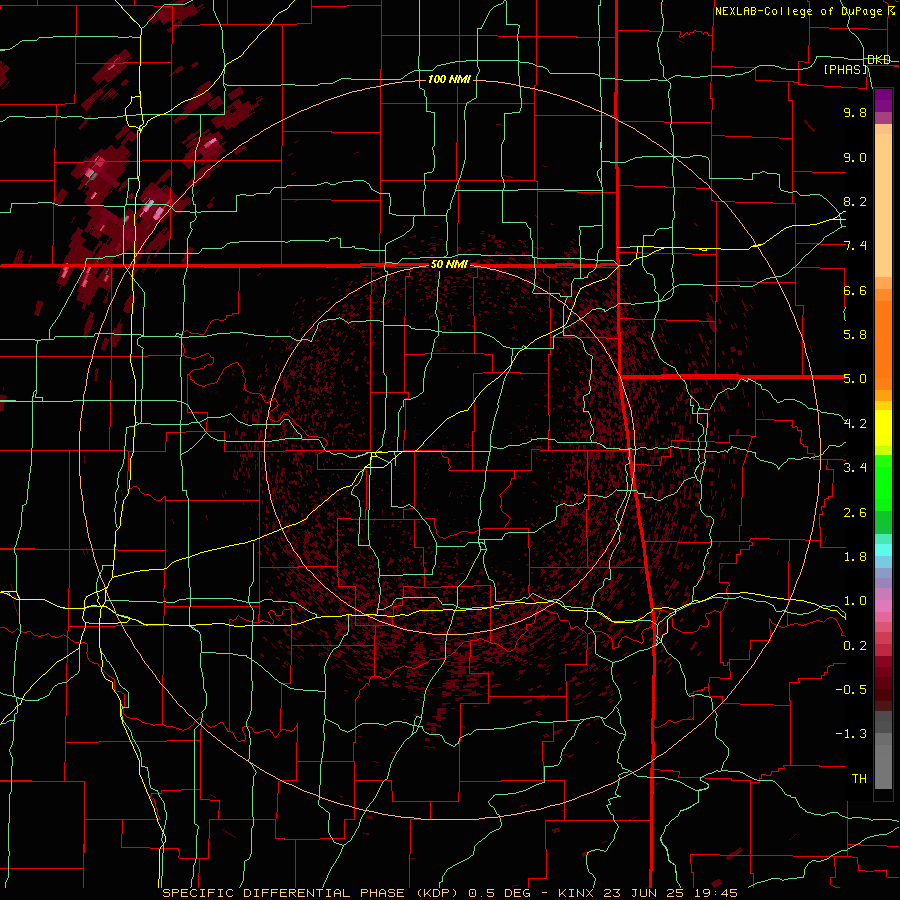The height and width of the screenshot is (900, 900).
Task: Click the 5.0 value on the scale
Action: click(x=855, y=379)
